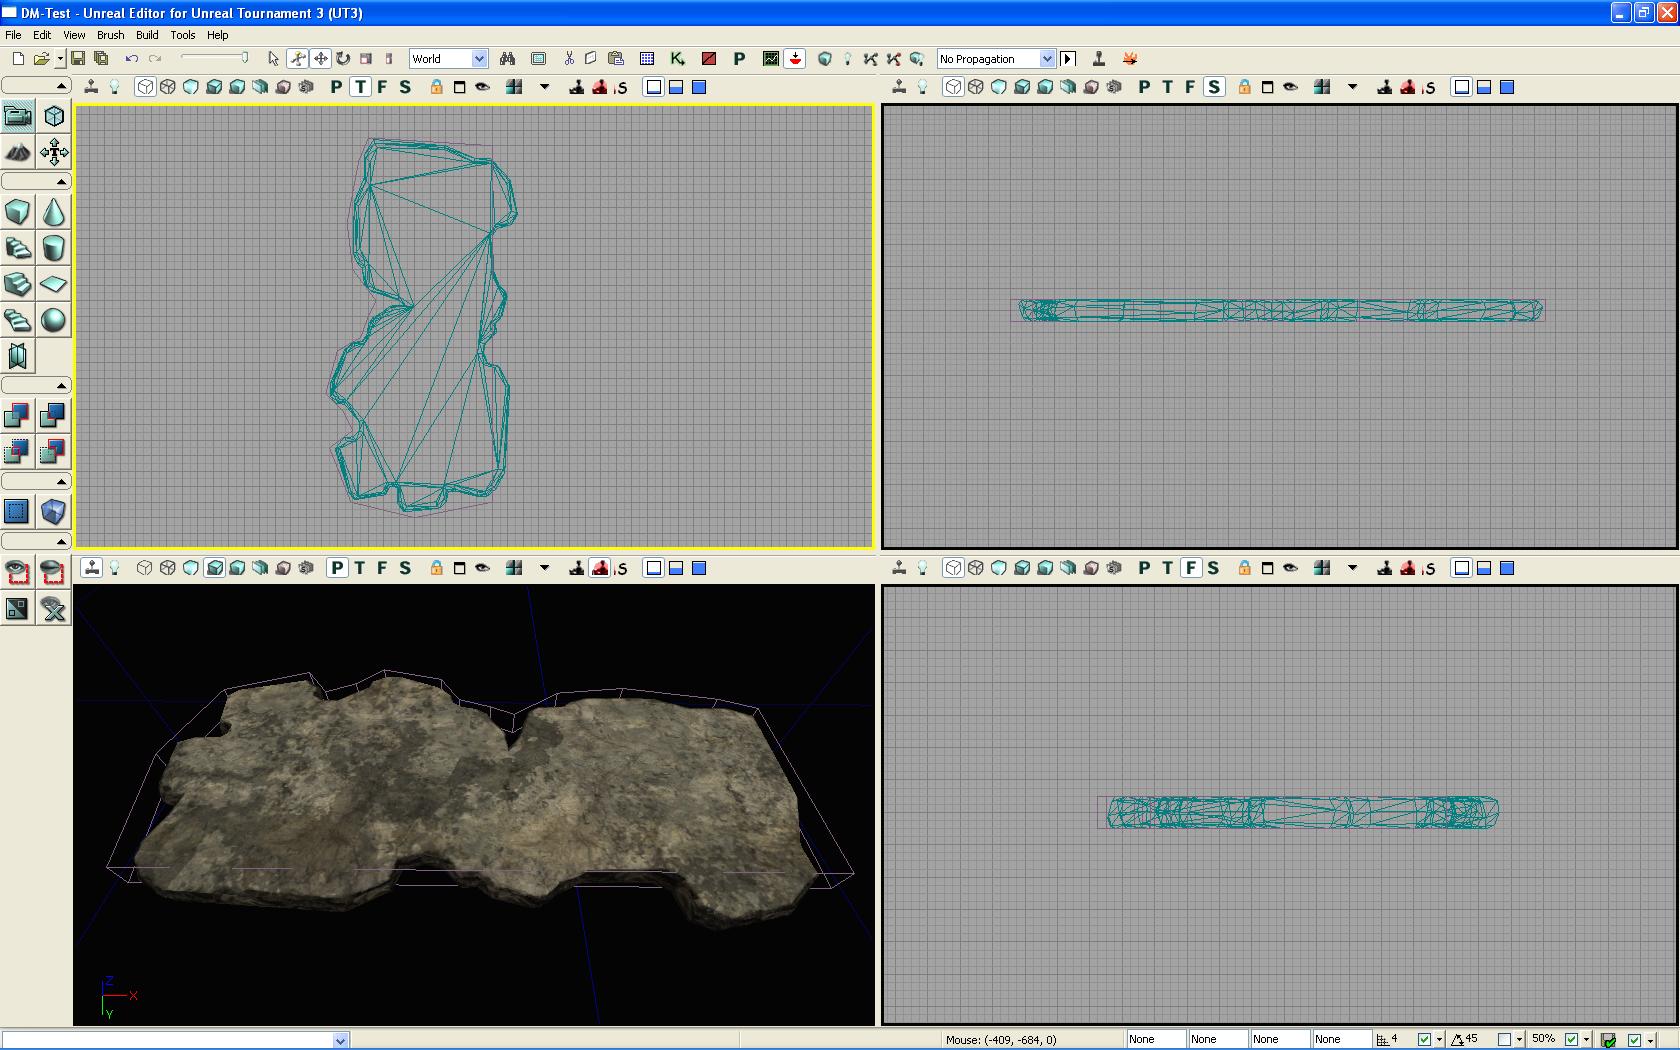Click the CSG Add button
1680x1050 pixels.
coord(17,415)
